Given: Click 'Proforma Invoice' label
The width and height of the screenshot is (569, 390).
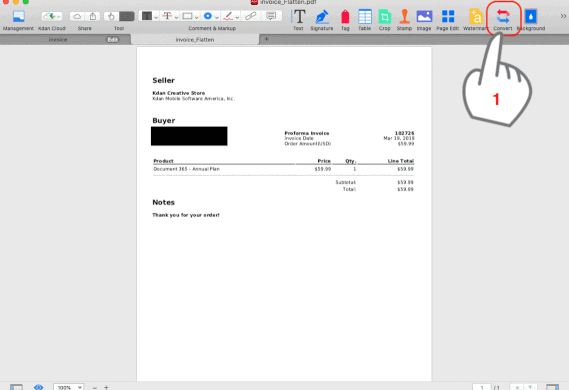Looking at the screenshot, I should [307, 133].
